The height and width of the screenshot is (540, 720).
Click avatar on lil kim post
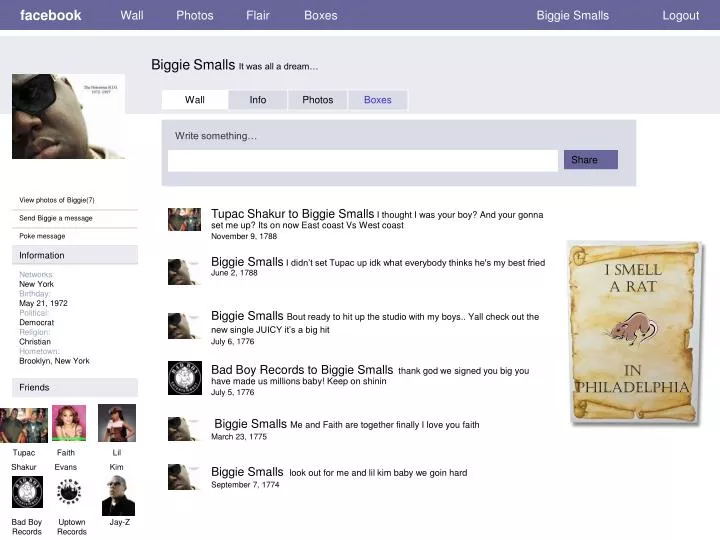(x=184, y=477)
